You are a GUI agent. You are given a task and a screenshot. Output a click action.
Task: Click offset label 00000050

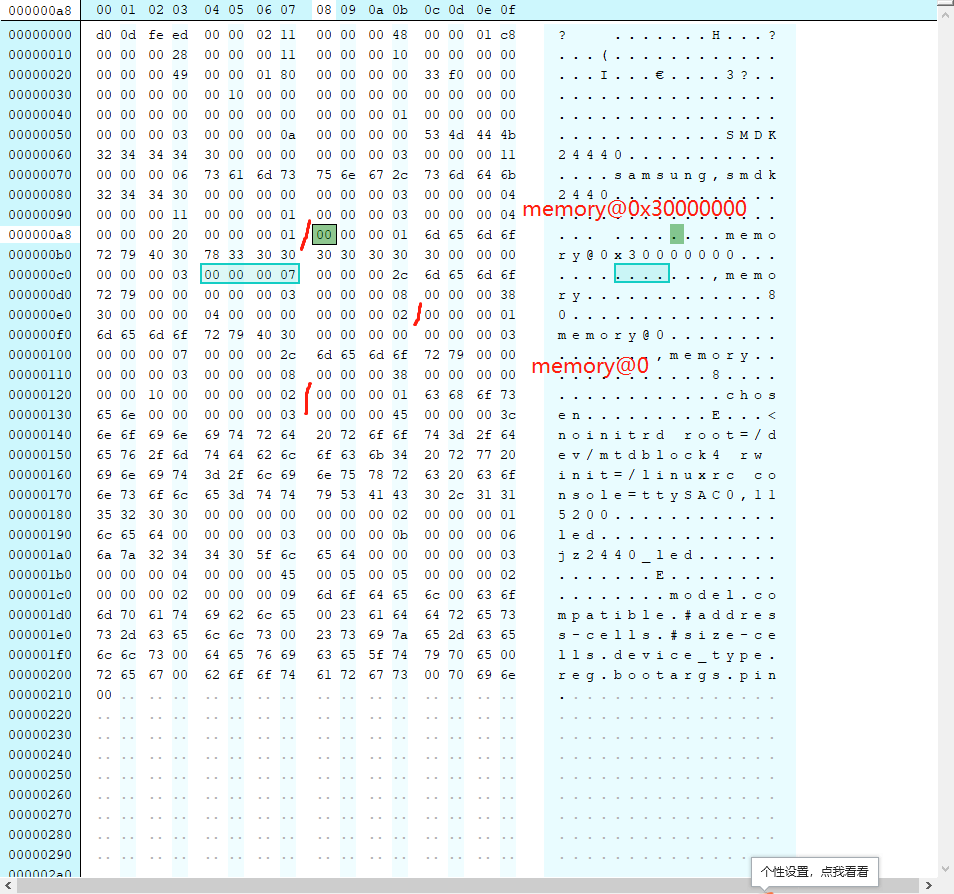(x=40, y=134)
